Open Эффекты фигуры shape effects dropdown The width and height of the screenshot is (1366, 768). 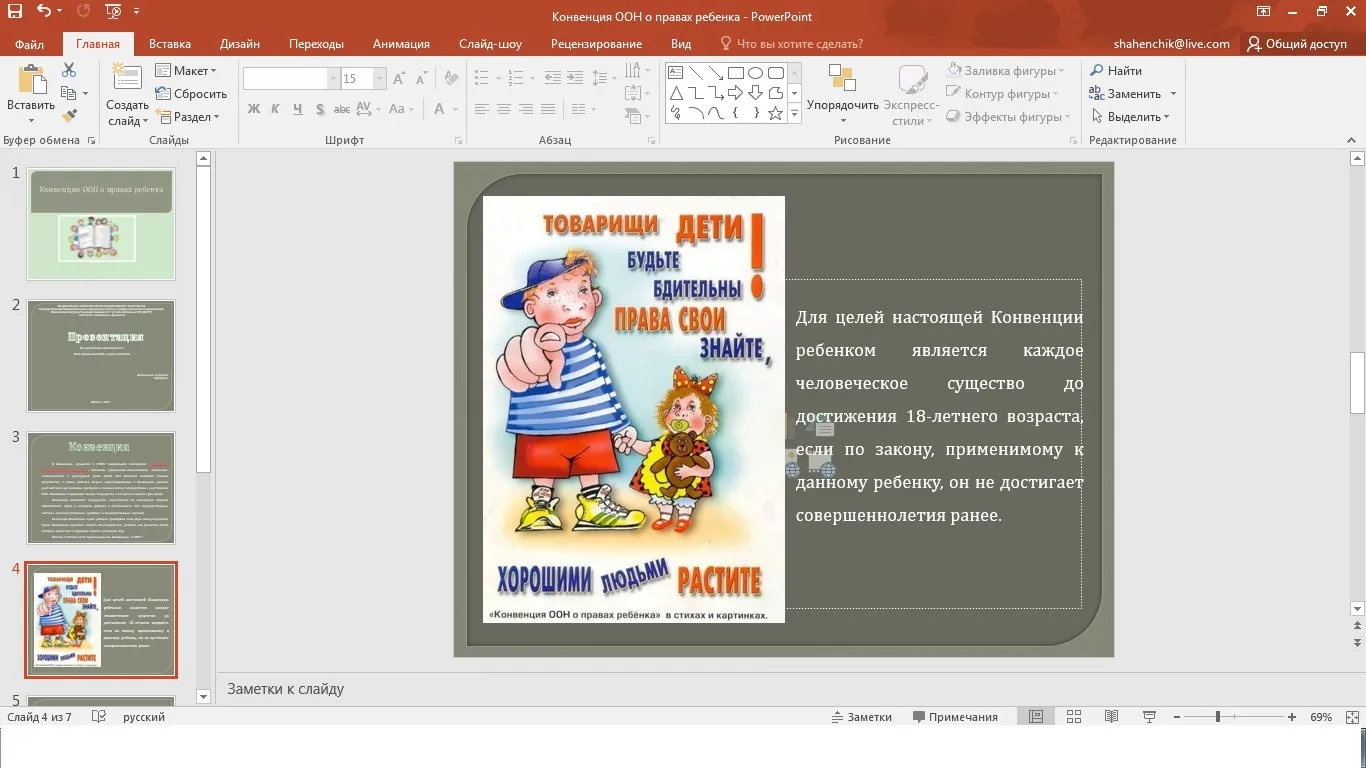[1008, 117]
